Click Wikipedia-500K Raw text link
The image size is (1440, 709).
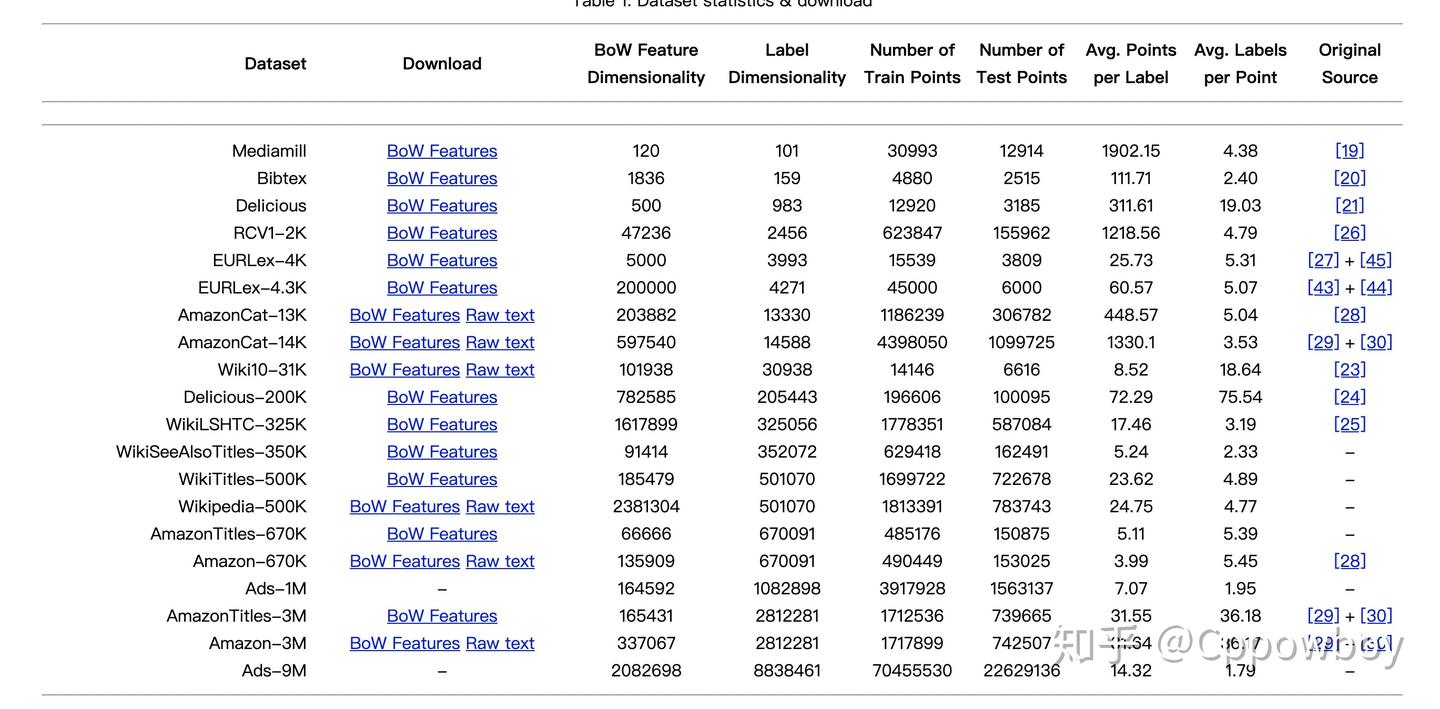(x=500, y=507)
